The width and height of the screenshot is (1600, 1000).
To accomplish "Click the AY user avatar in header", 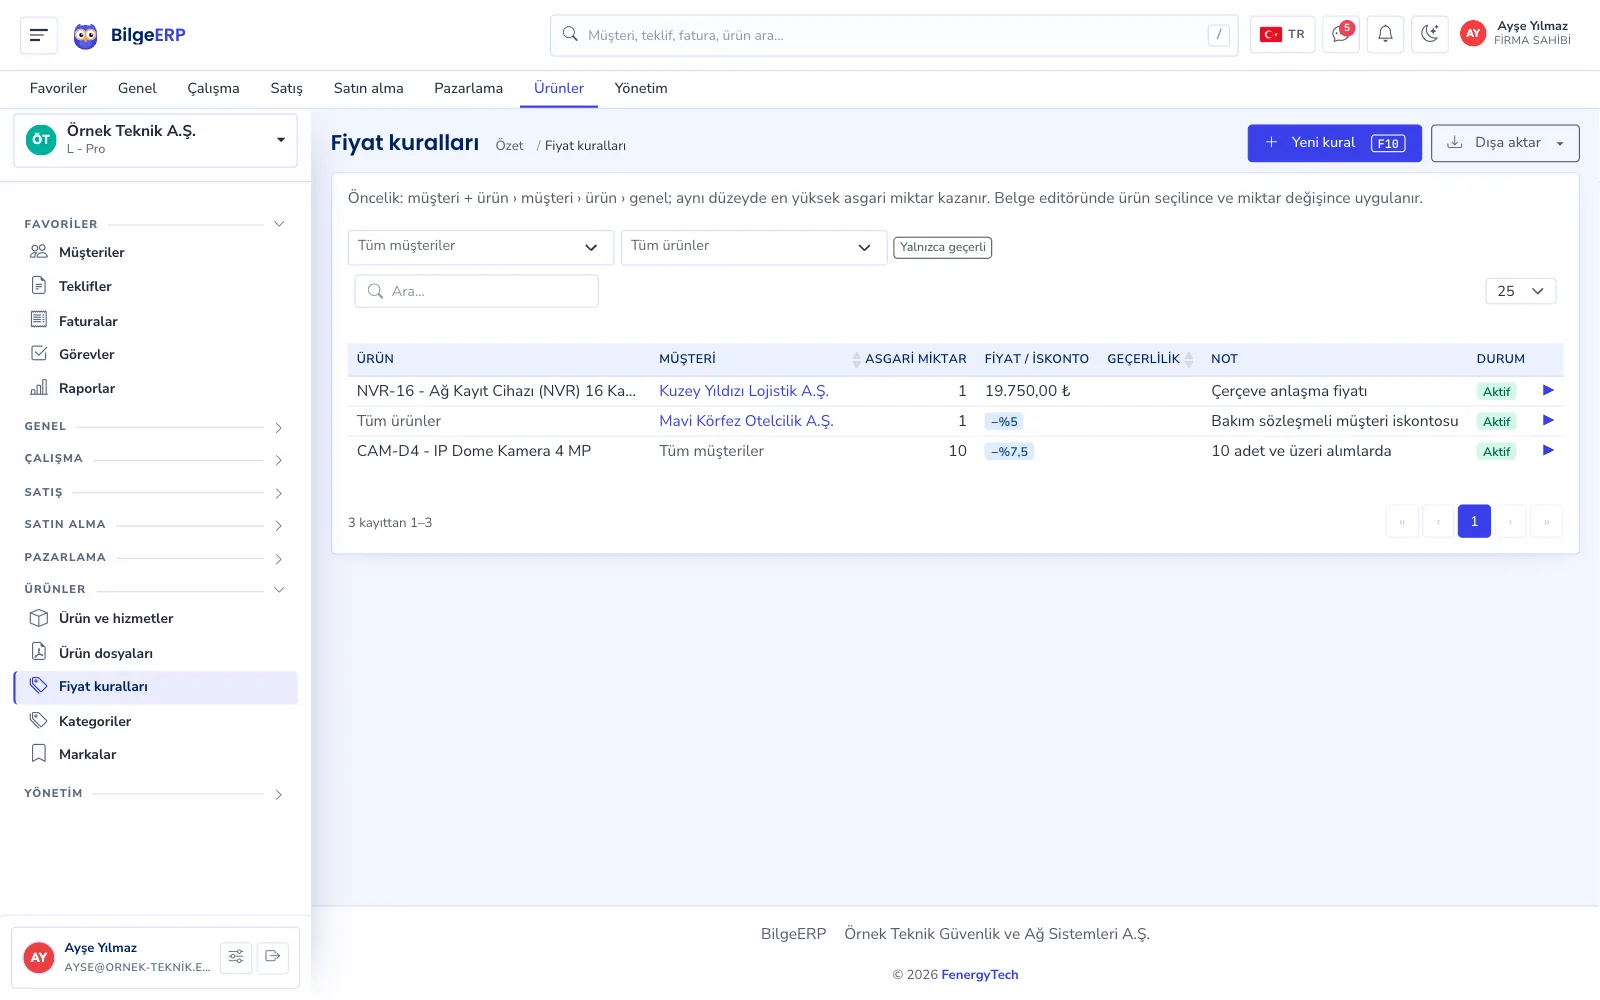I will [x=1473, y=34].
